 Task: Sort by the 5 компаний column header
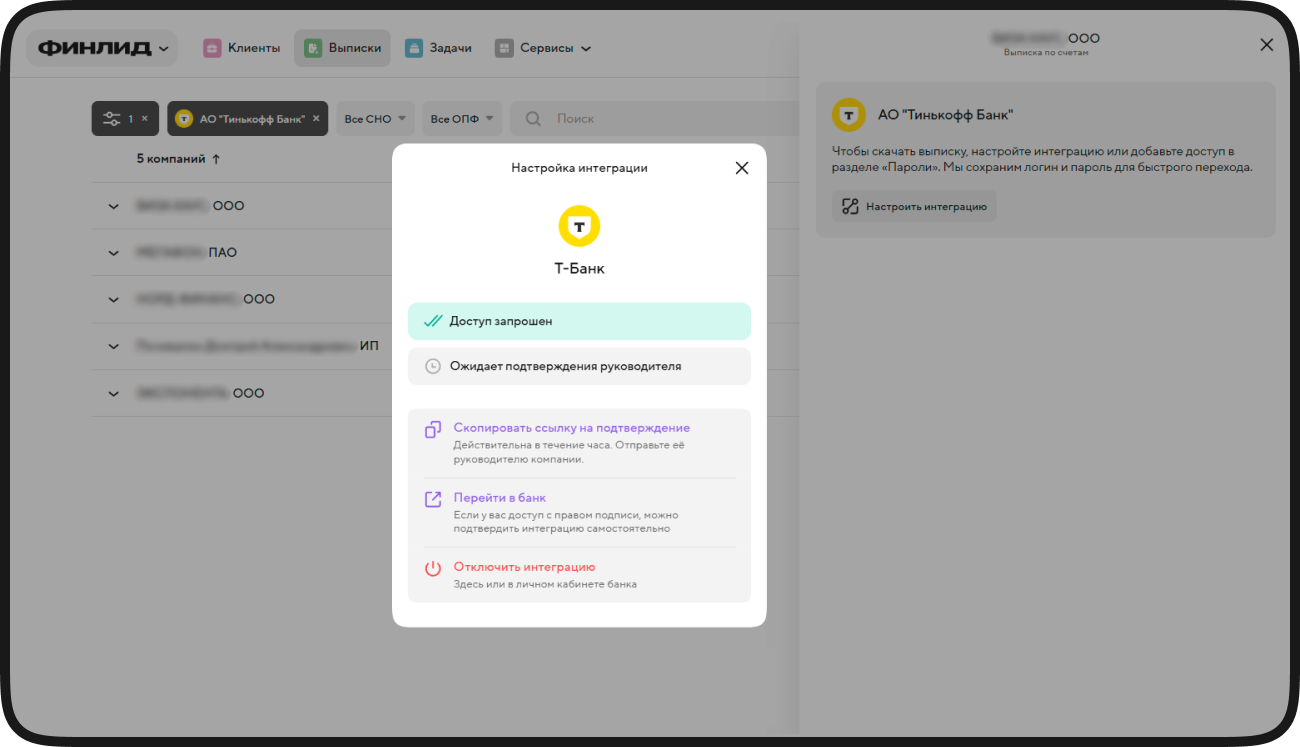click(x=178, y=159)
